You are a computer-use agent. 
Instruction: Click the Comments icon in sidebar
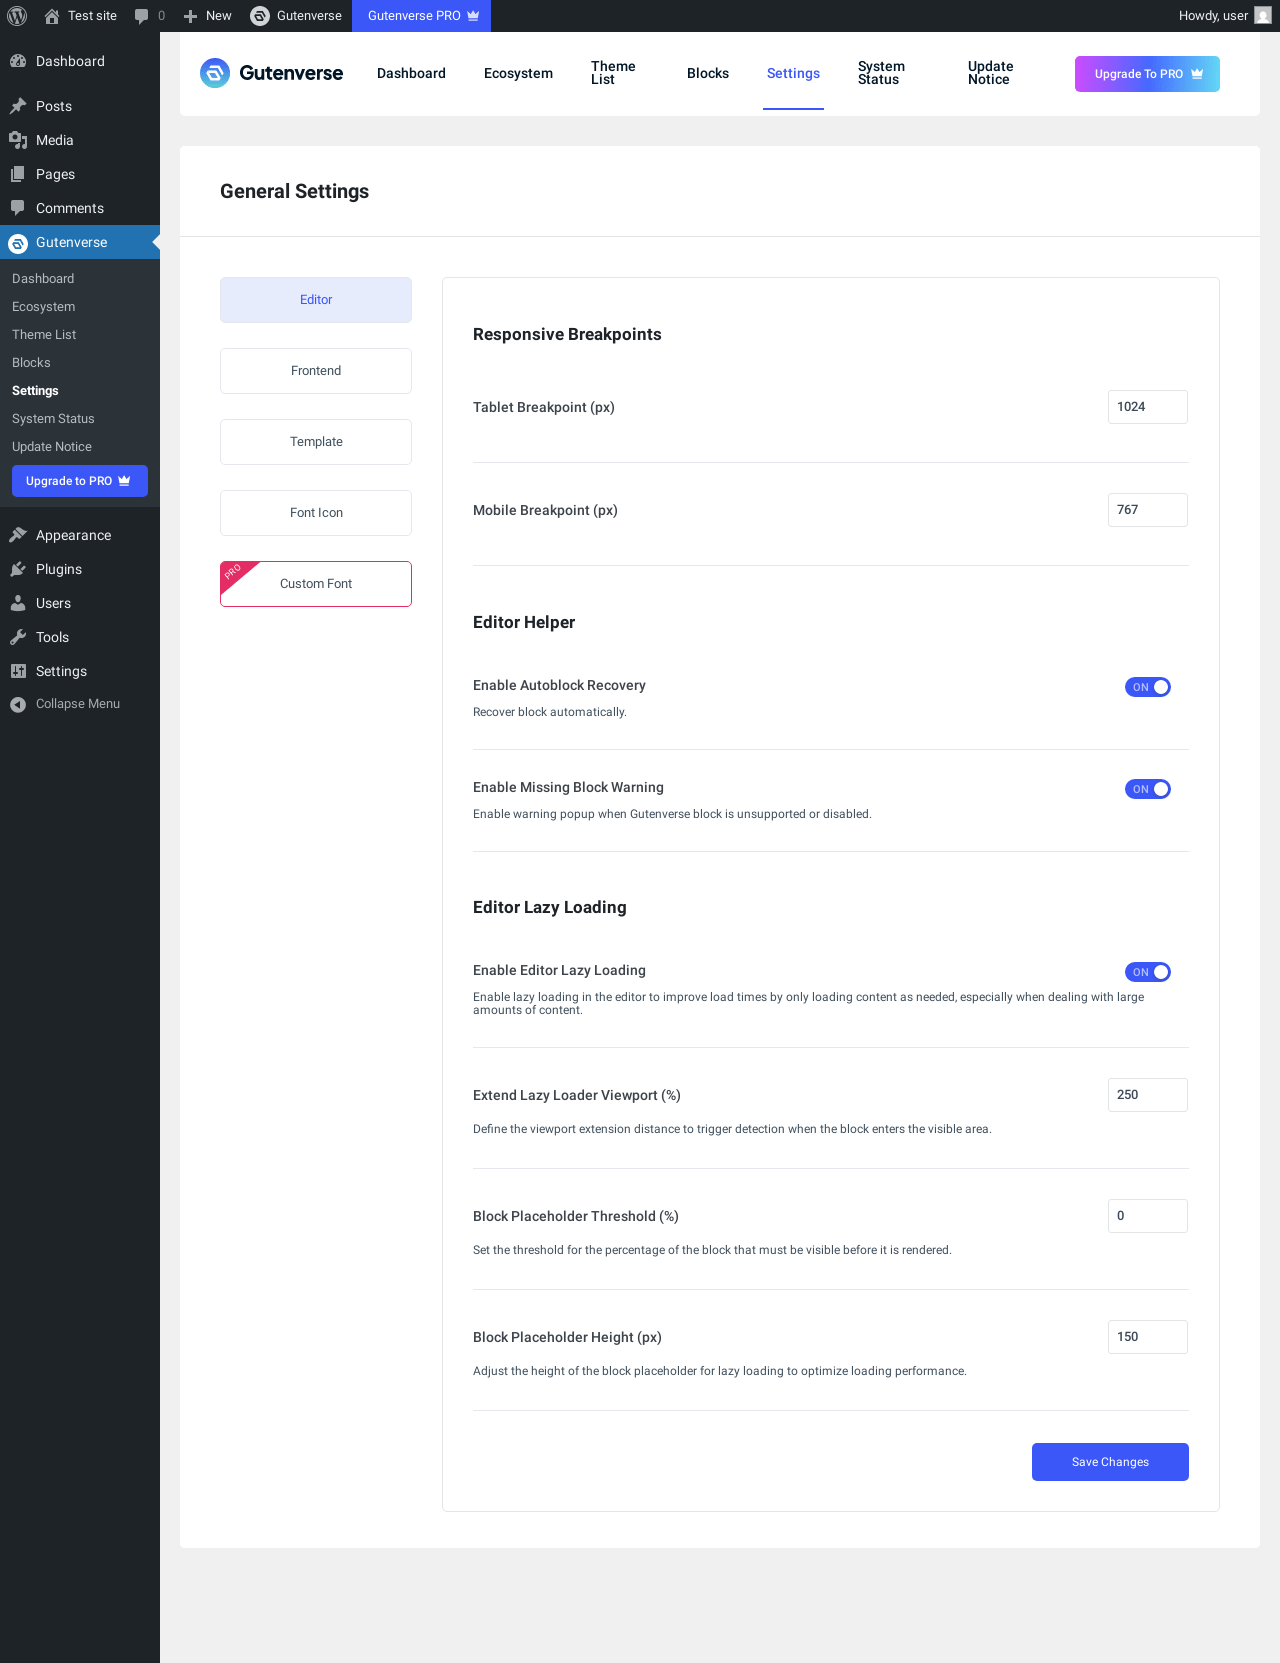[x=18, y=208]
